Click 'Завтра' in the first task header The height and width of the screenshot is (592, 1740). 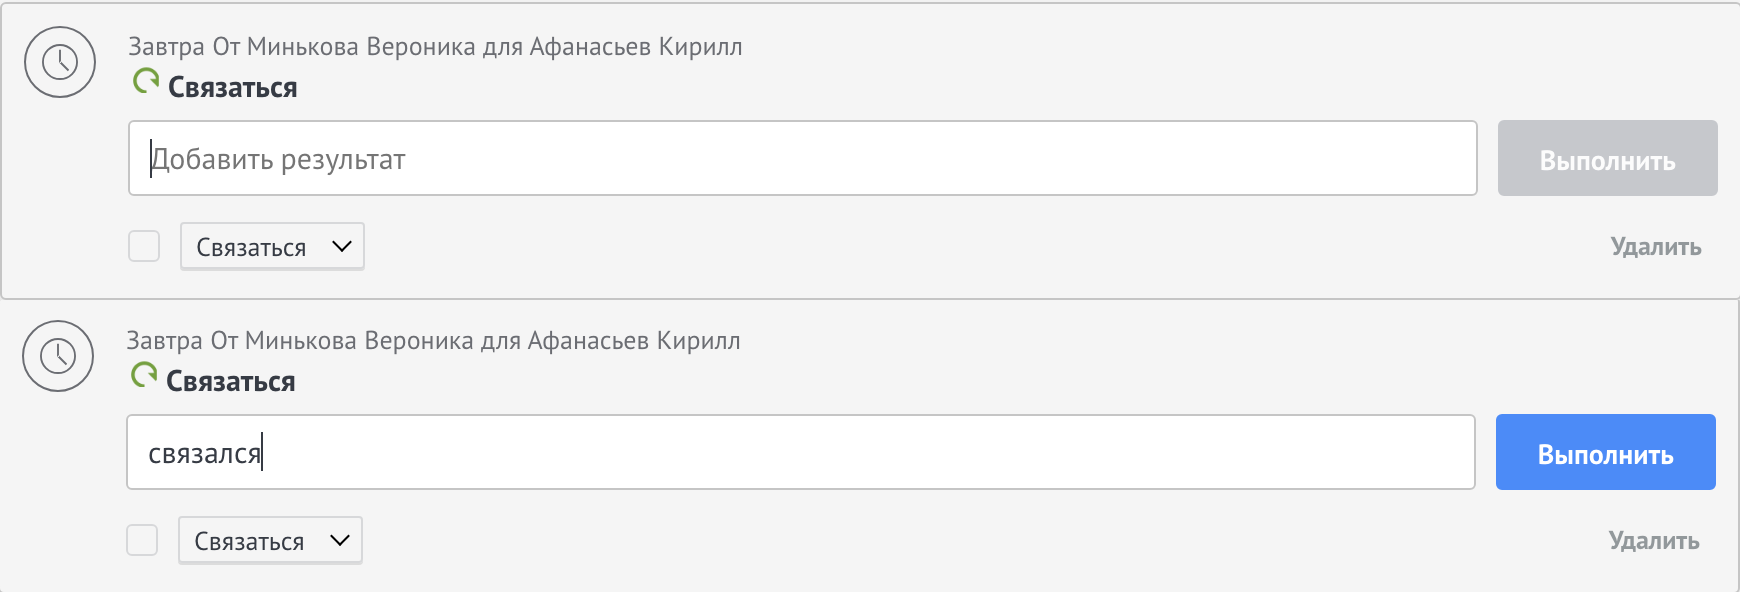165,45
